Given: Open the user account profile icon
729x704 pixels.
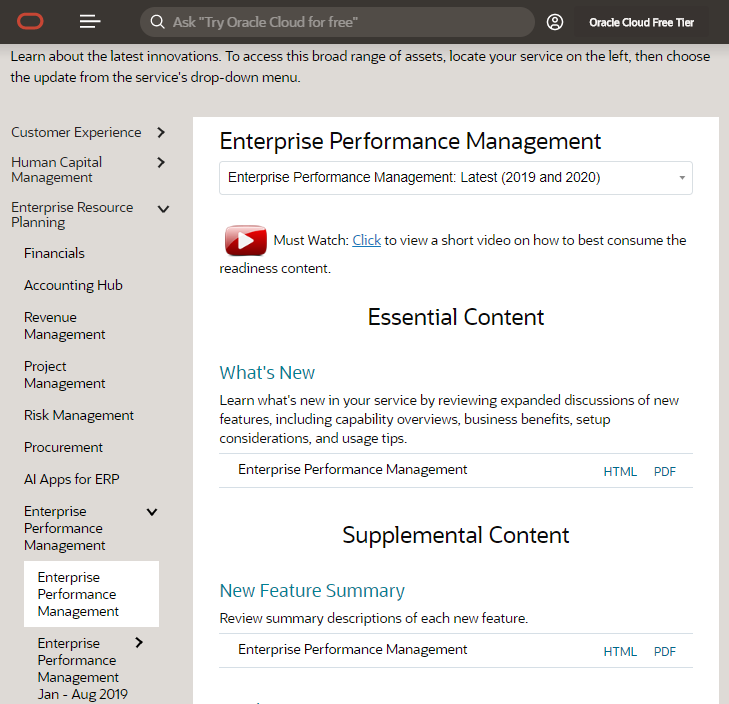Looking at the screenshot, I should (555, 22).
